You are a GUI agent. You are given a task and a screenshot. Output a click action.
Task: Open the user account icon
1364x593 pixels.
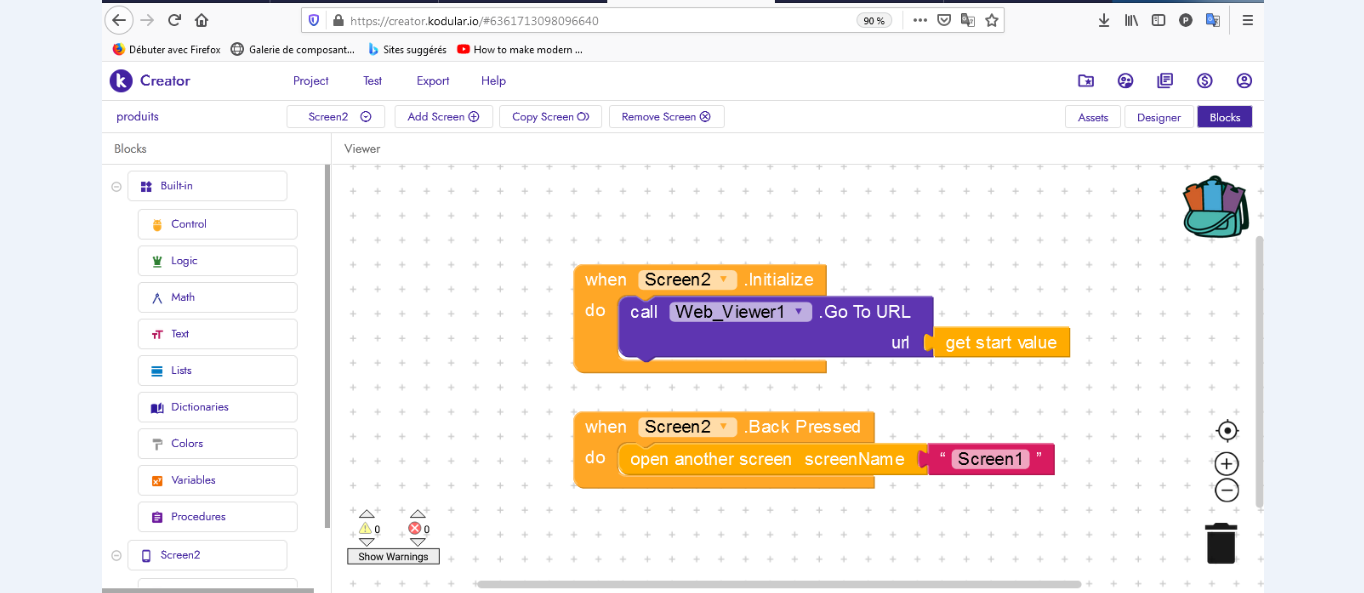(1244, 81)
